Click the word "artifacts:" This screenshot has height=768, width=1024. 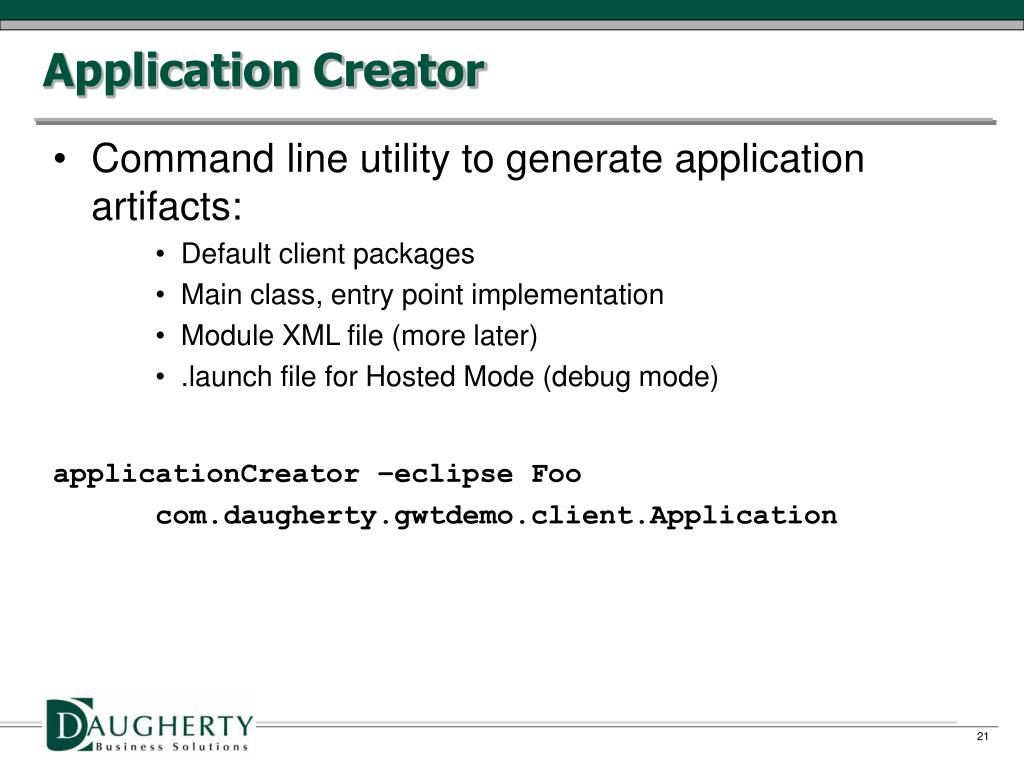(x=167, y=206)
